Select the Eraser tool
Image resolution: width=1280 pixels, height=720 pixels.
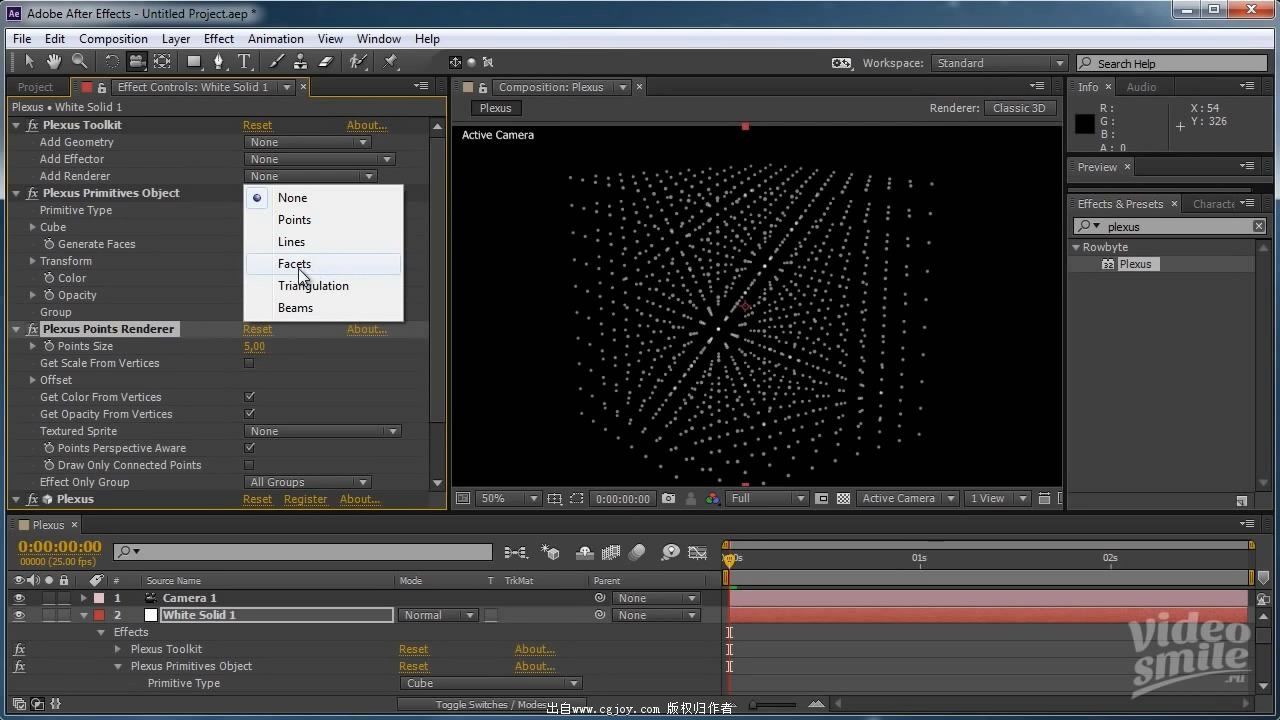click(326, 62)
